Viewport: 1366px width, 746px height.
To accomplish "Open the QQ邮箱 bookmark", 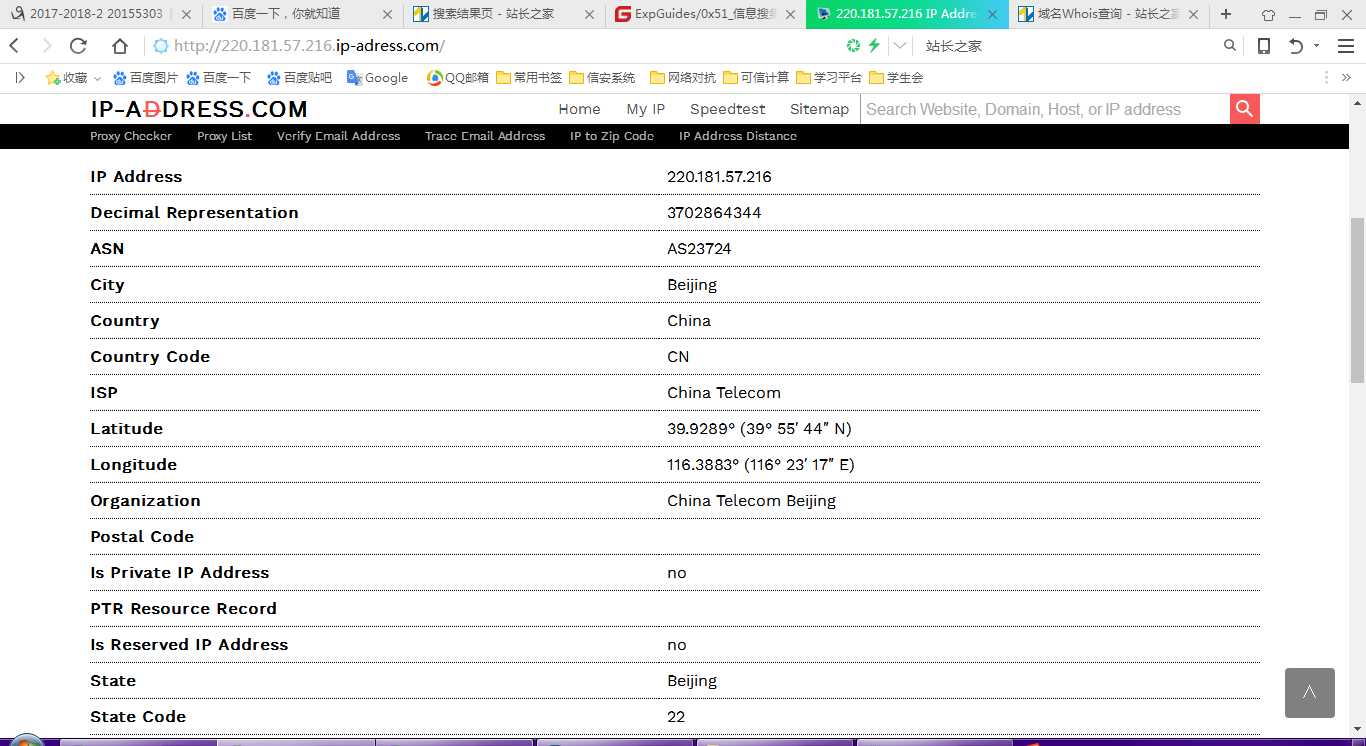I will tap(458, 77).
